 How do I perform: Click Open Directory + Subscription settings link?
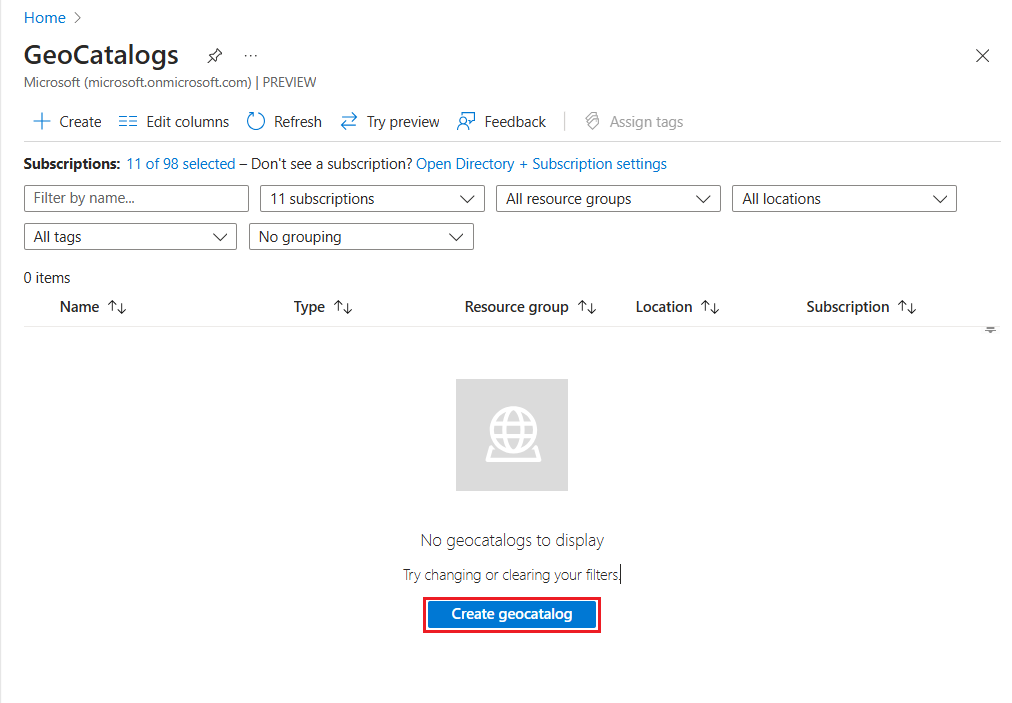541,164
